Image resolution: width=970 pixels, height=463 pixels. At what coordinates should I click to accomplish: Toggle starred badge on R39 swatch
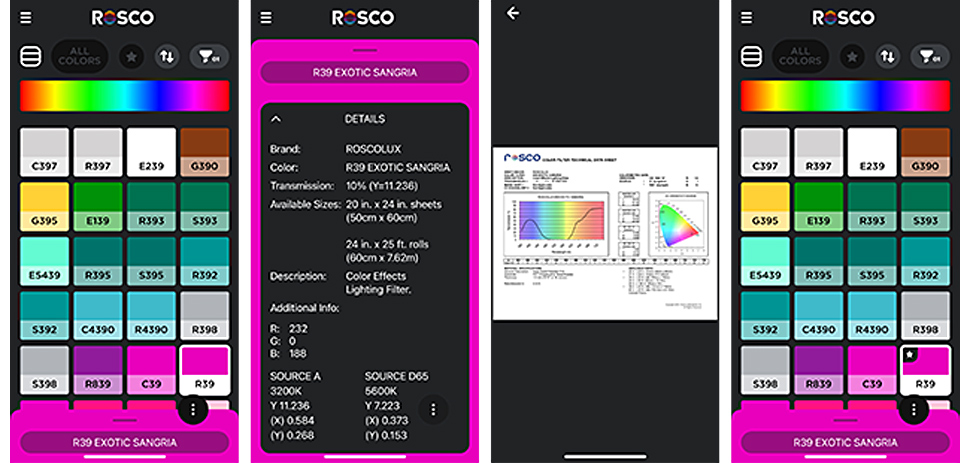tap(909, 354)
